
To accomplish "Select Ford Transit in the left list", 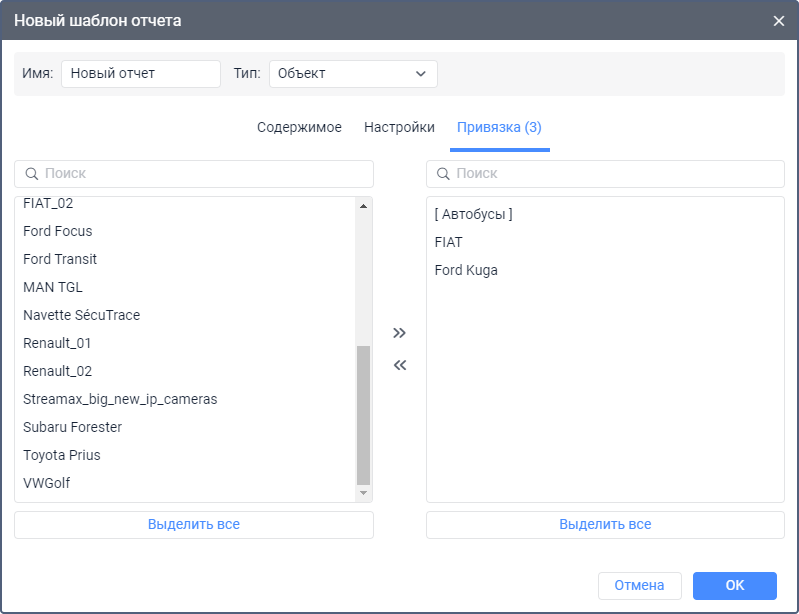I will (x=60, y=259).
